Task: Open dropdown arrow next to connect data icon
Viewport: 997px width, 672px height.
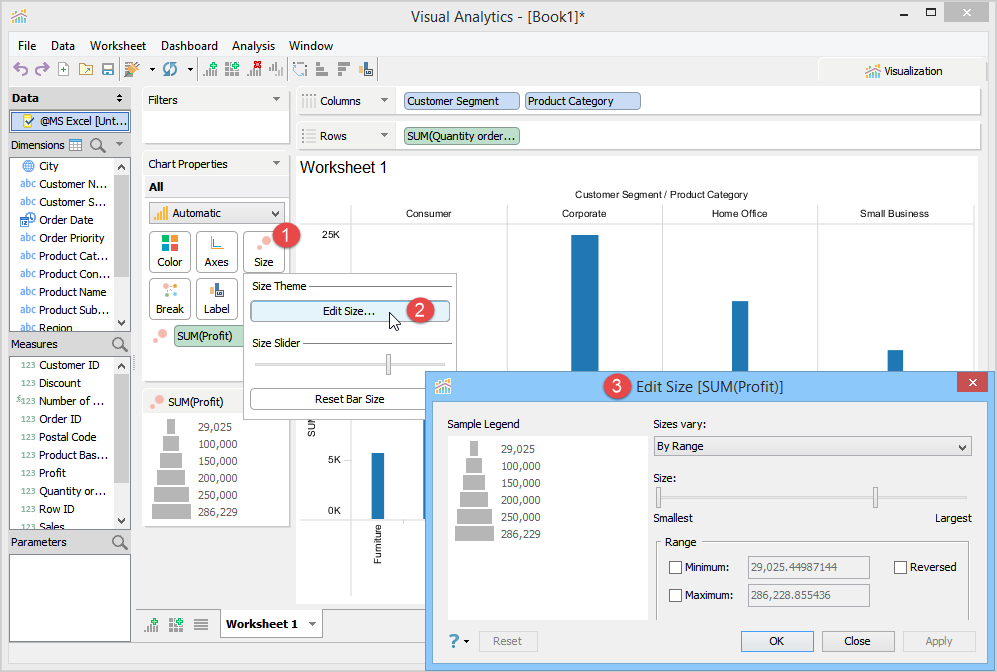Action: (x=152, y=69)
